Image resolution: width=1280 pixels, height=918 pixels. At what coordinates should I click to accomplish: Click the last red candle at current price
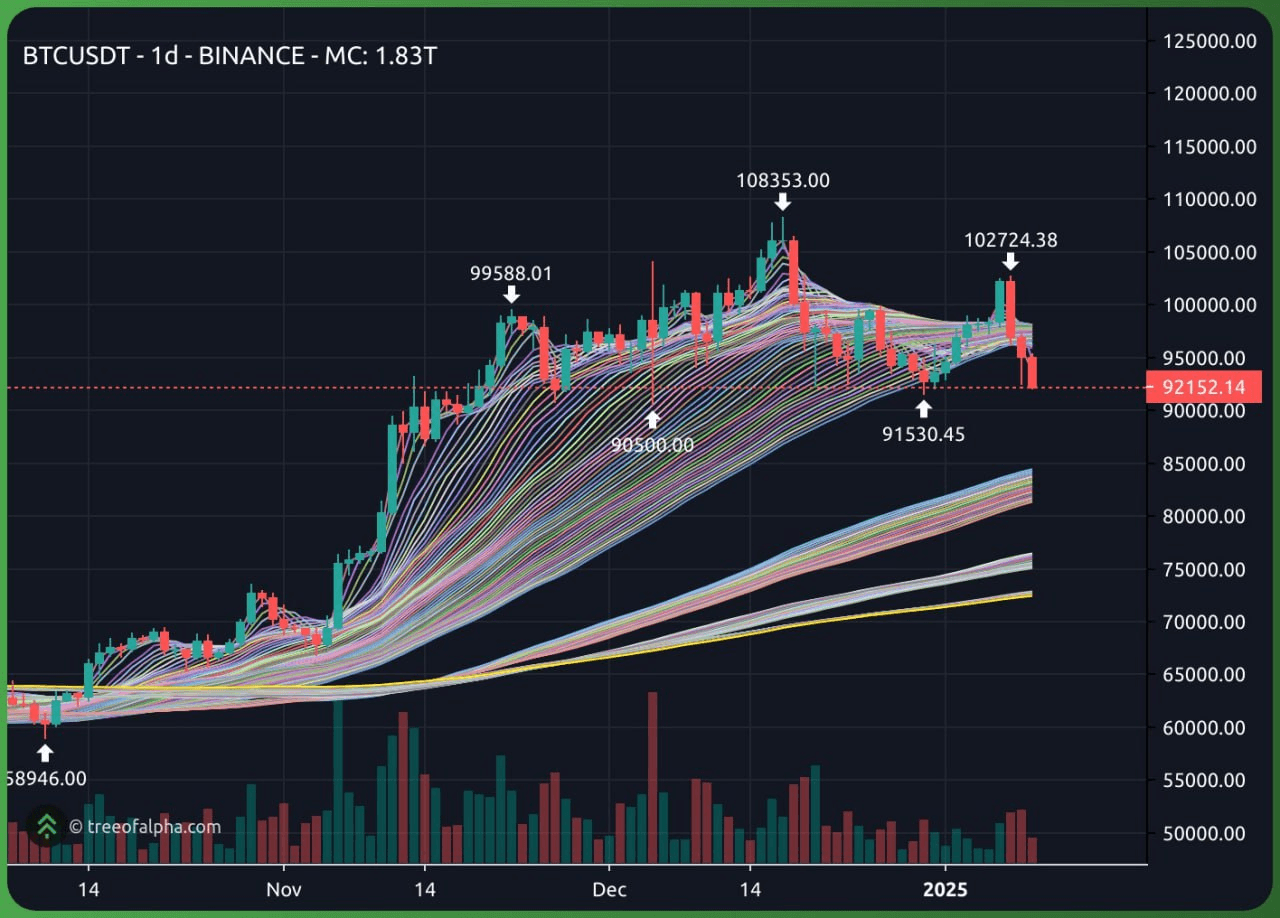1033,372
